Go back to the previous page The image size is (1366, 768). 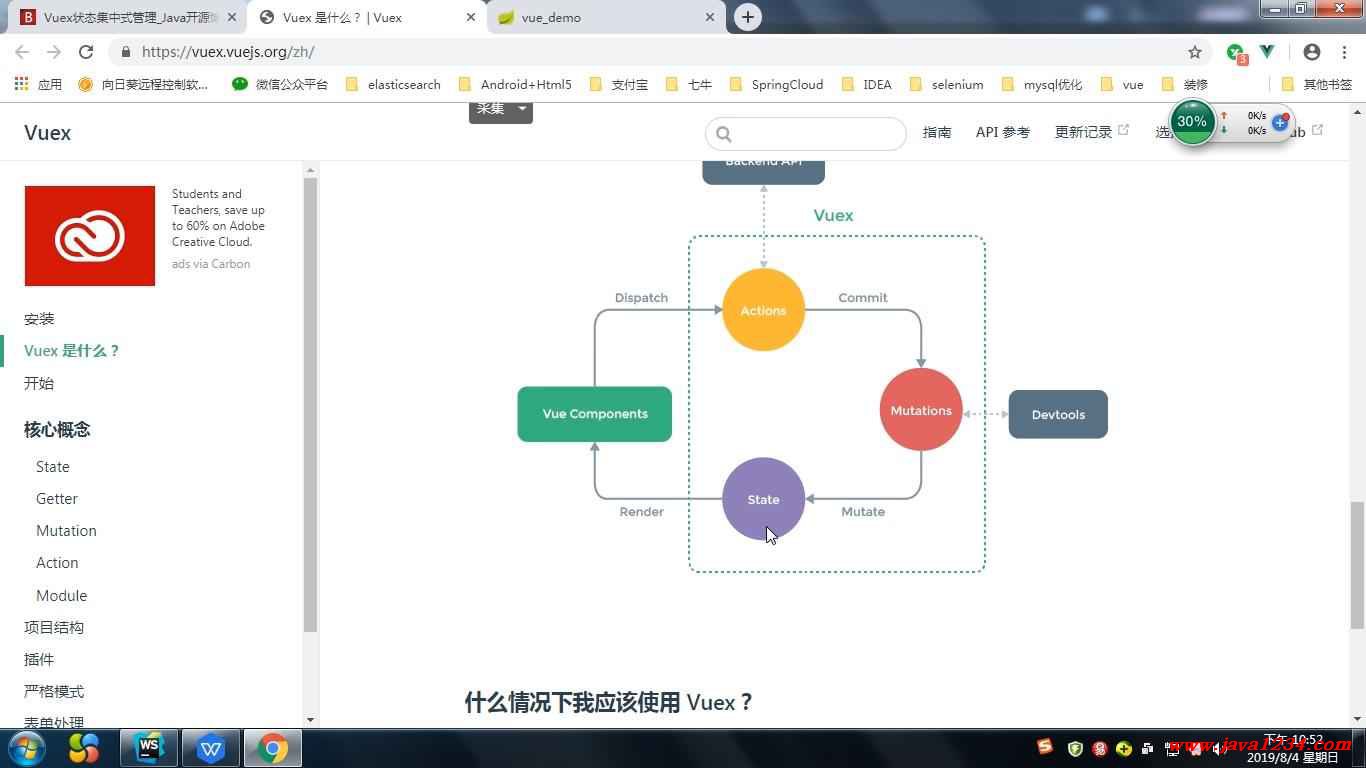click(22, 52)
